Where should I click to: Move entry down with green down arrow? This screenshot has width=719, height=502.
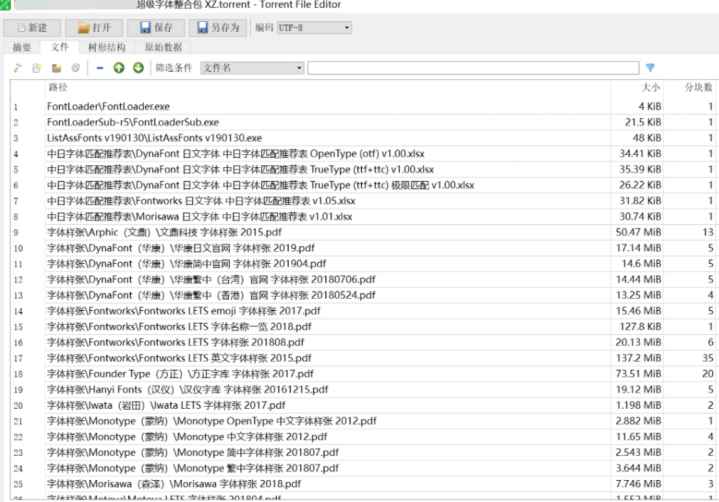click(x=138, y=68)
